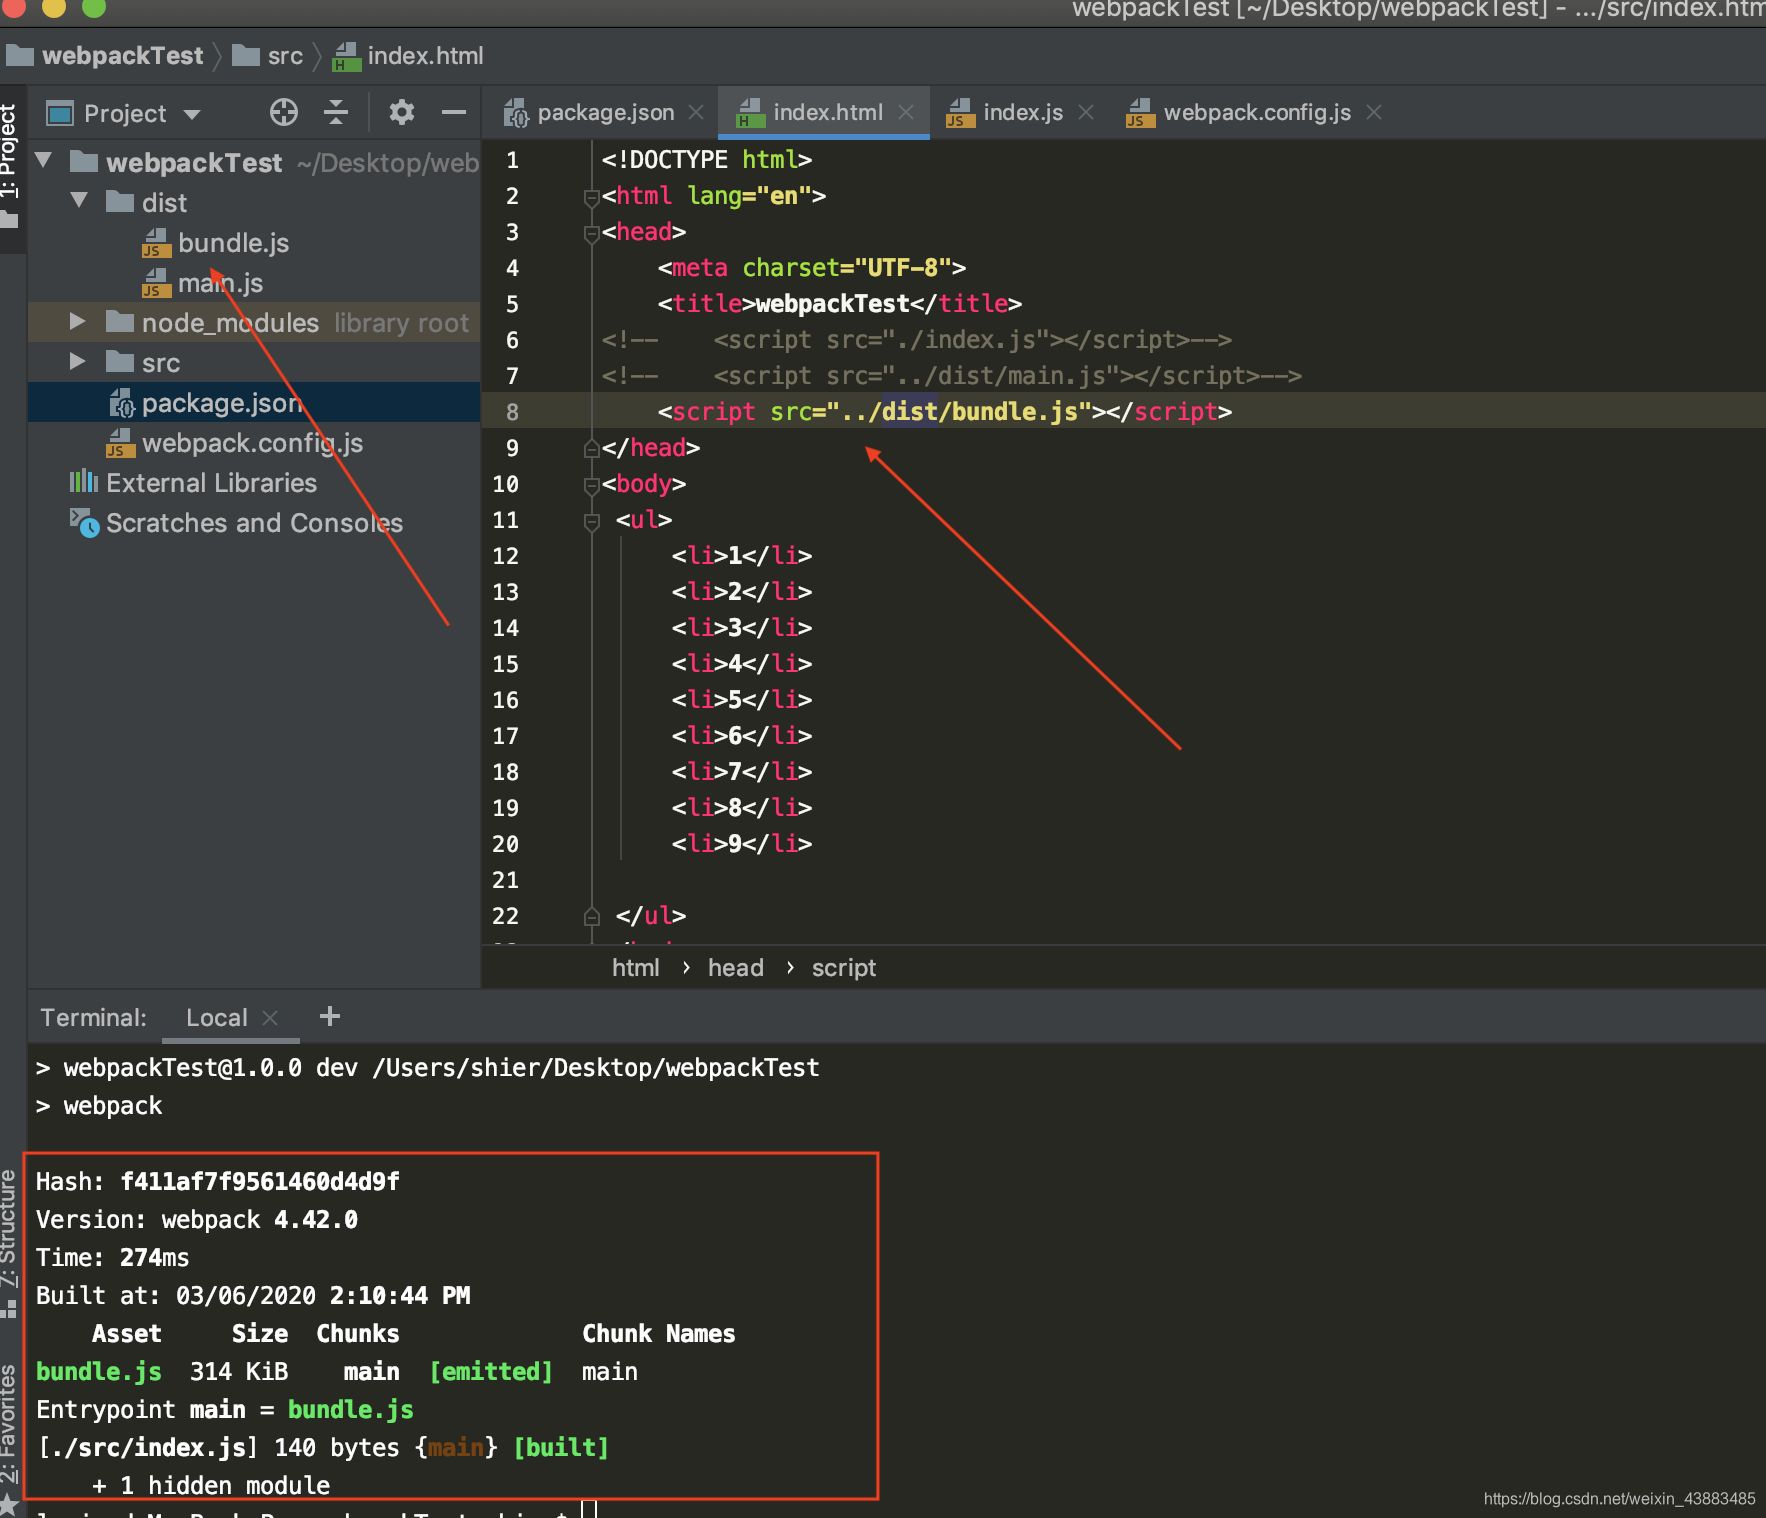Viewport: 1766px width, 1518px height.
Task: Click the macOS green zoom window button
Action: click(93, 7)
